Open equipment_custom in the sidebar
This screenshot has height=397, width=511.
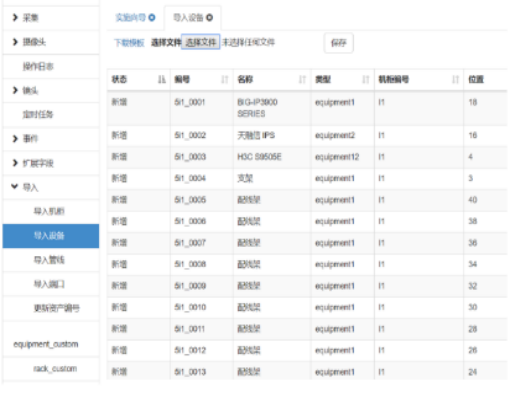(46, 344)
